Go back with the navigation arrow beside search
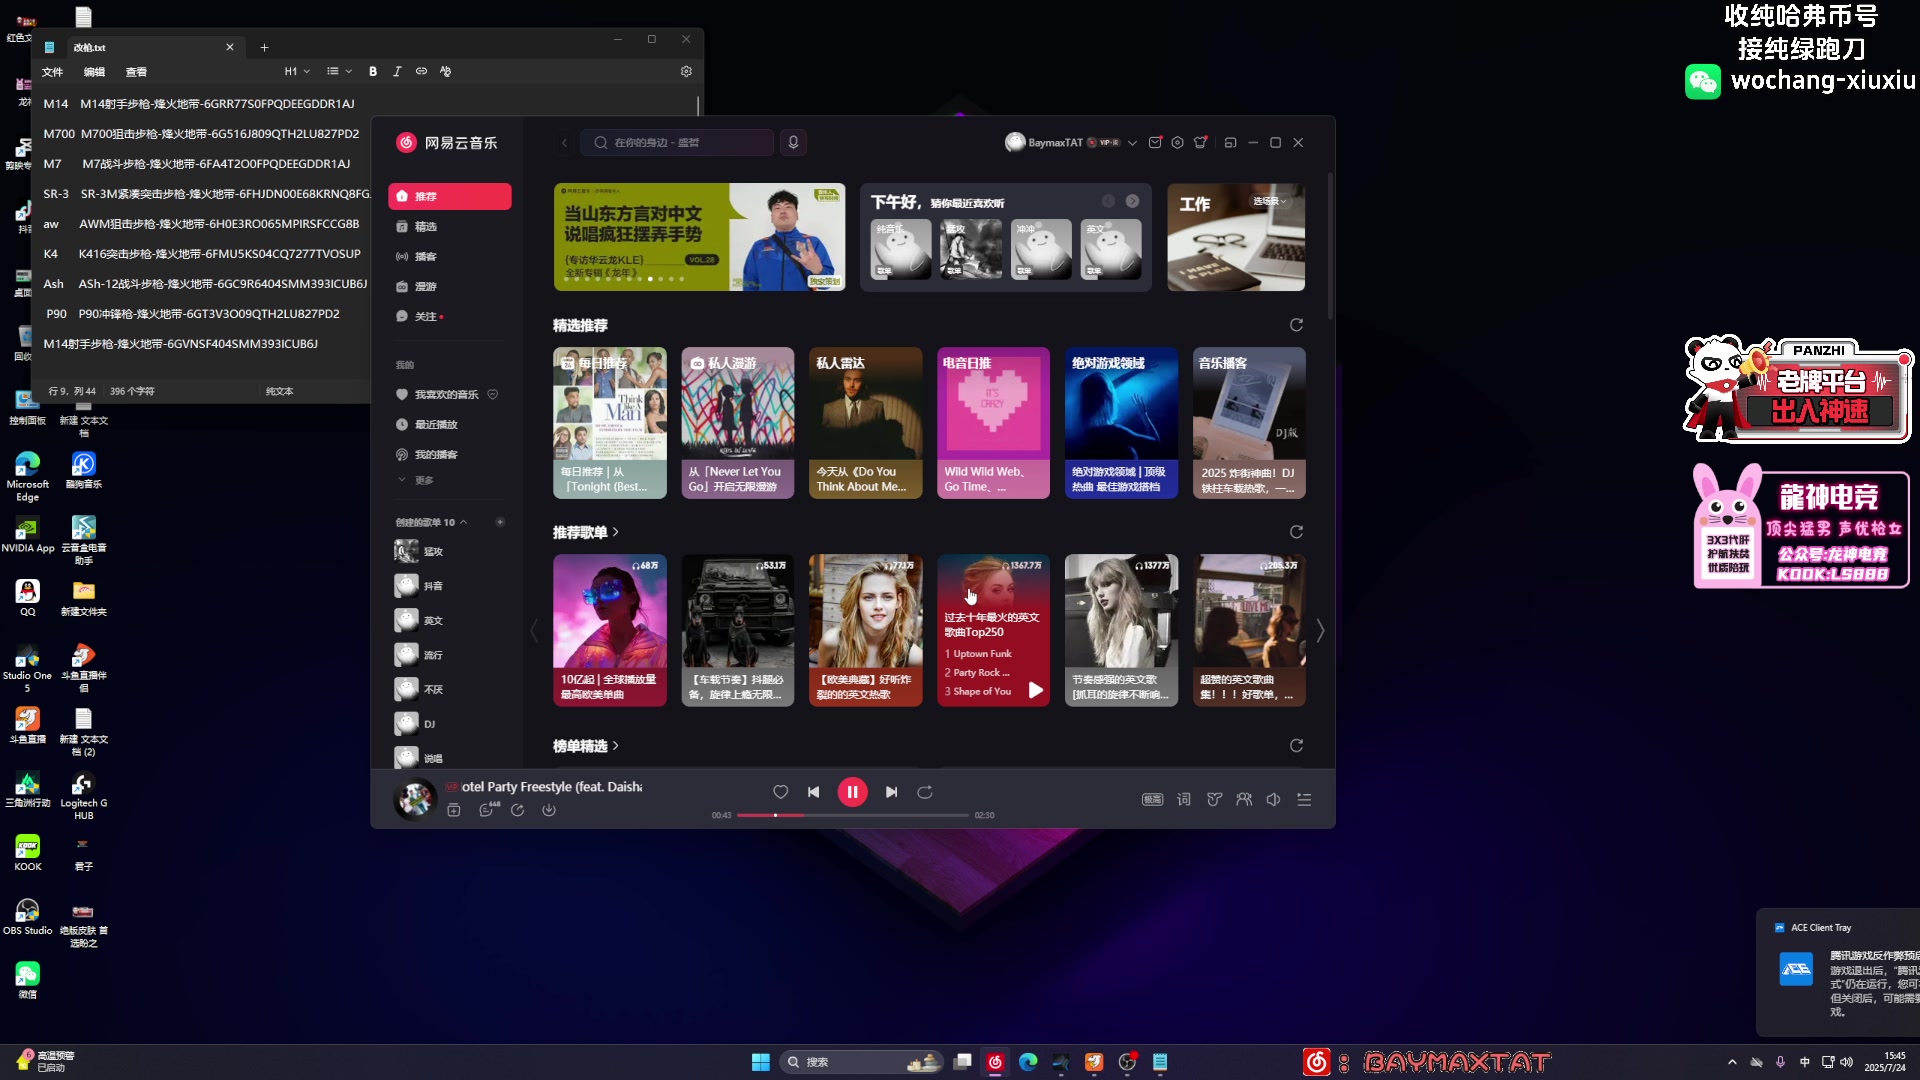 pos(564,143)
